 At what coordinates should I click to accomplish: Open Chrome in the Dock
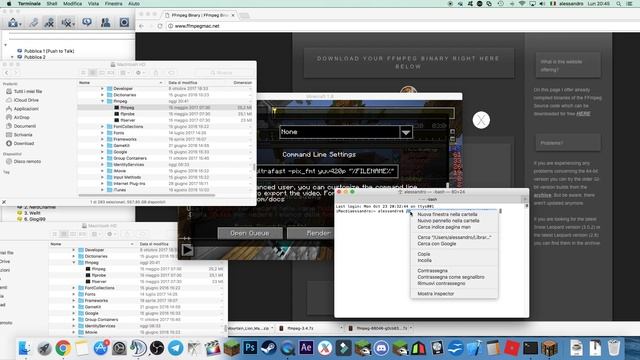(x=63, y=348)
